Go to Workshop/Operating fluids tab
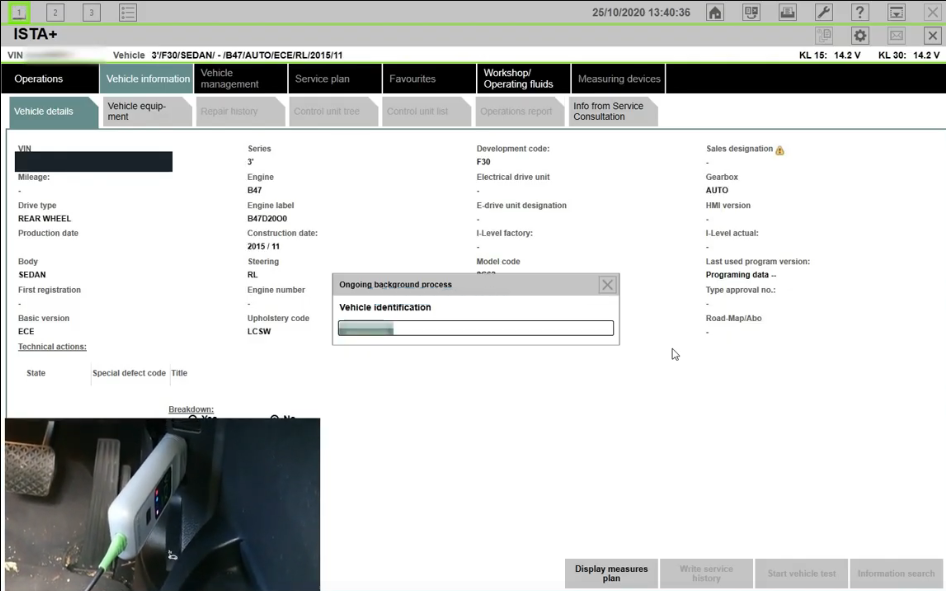946x591 pixels. click(523, 78)
